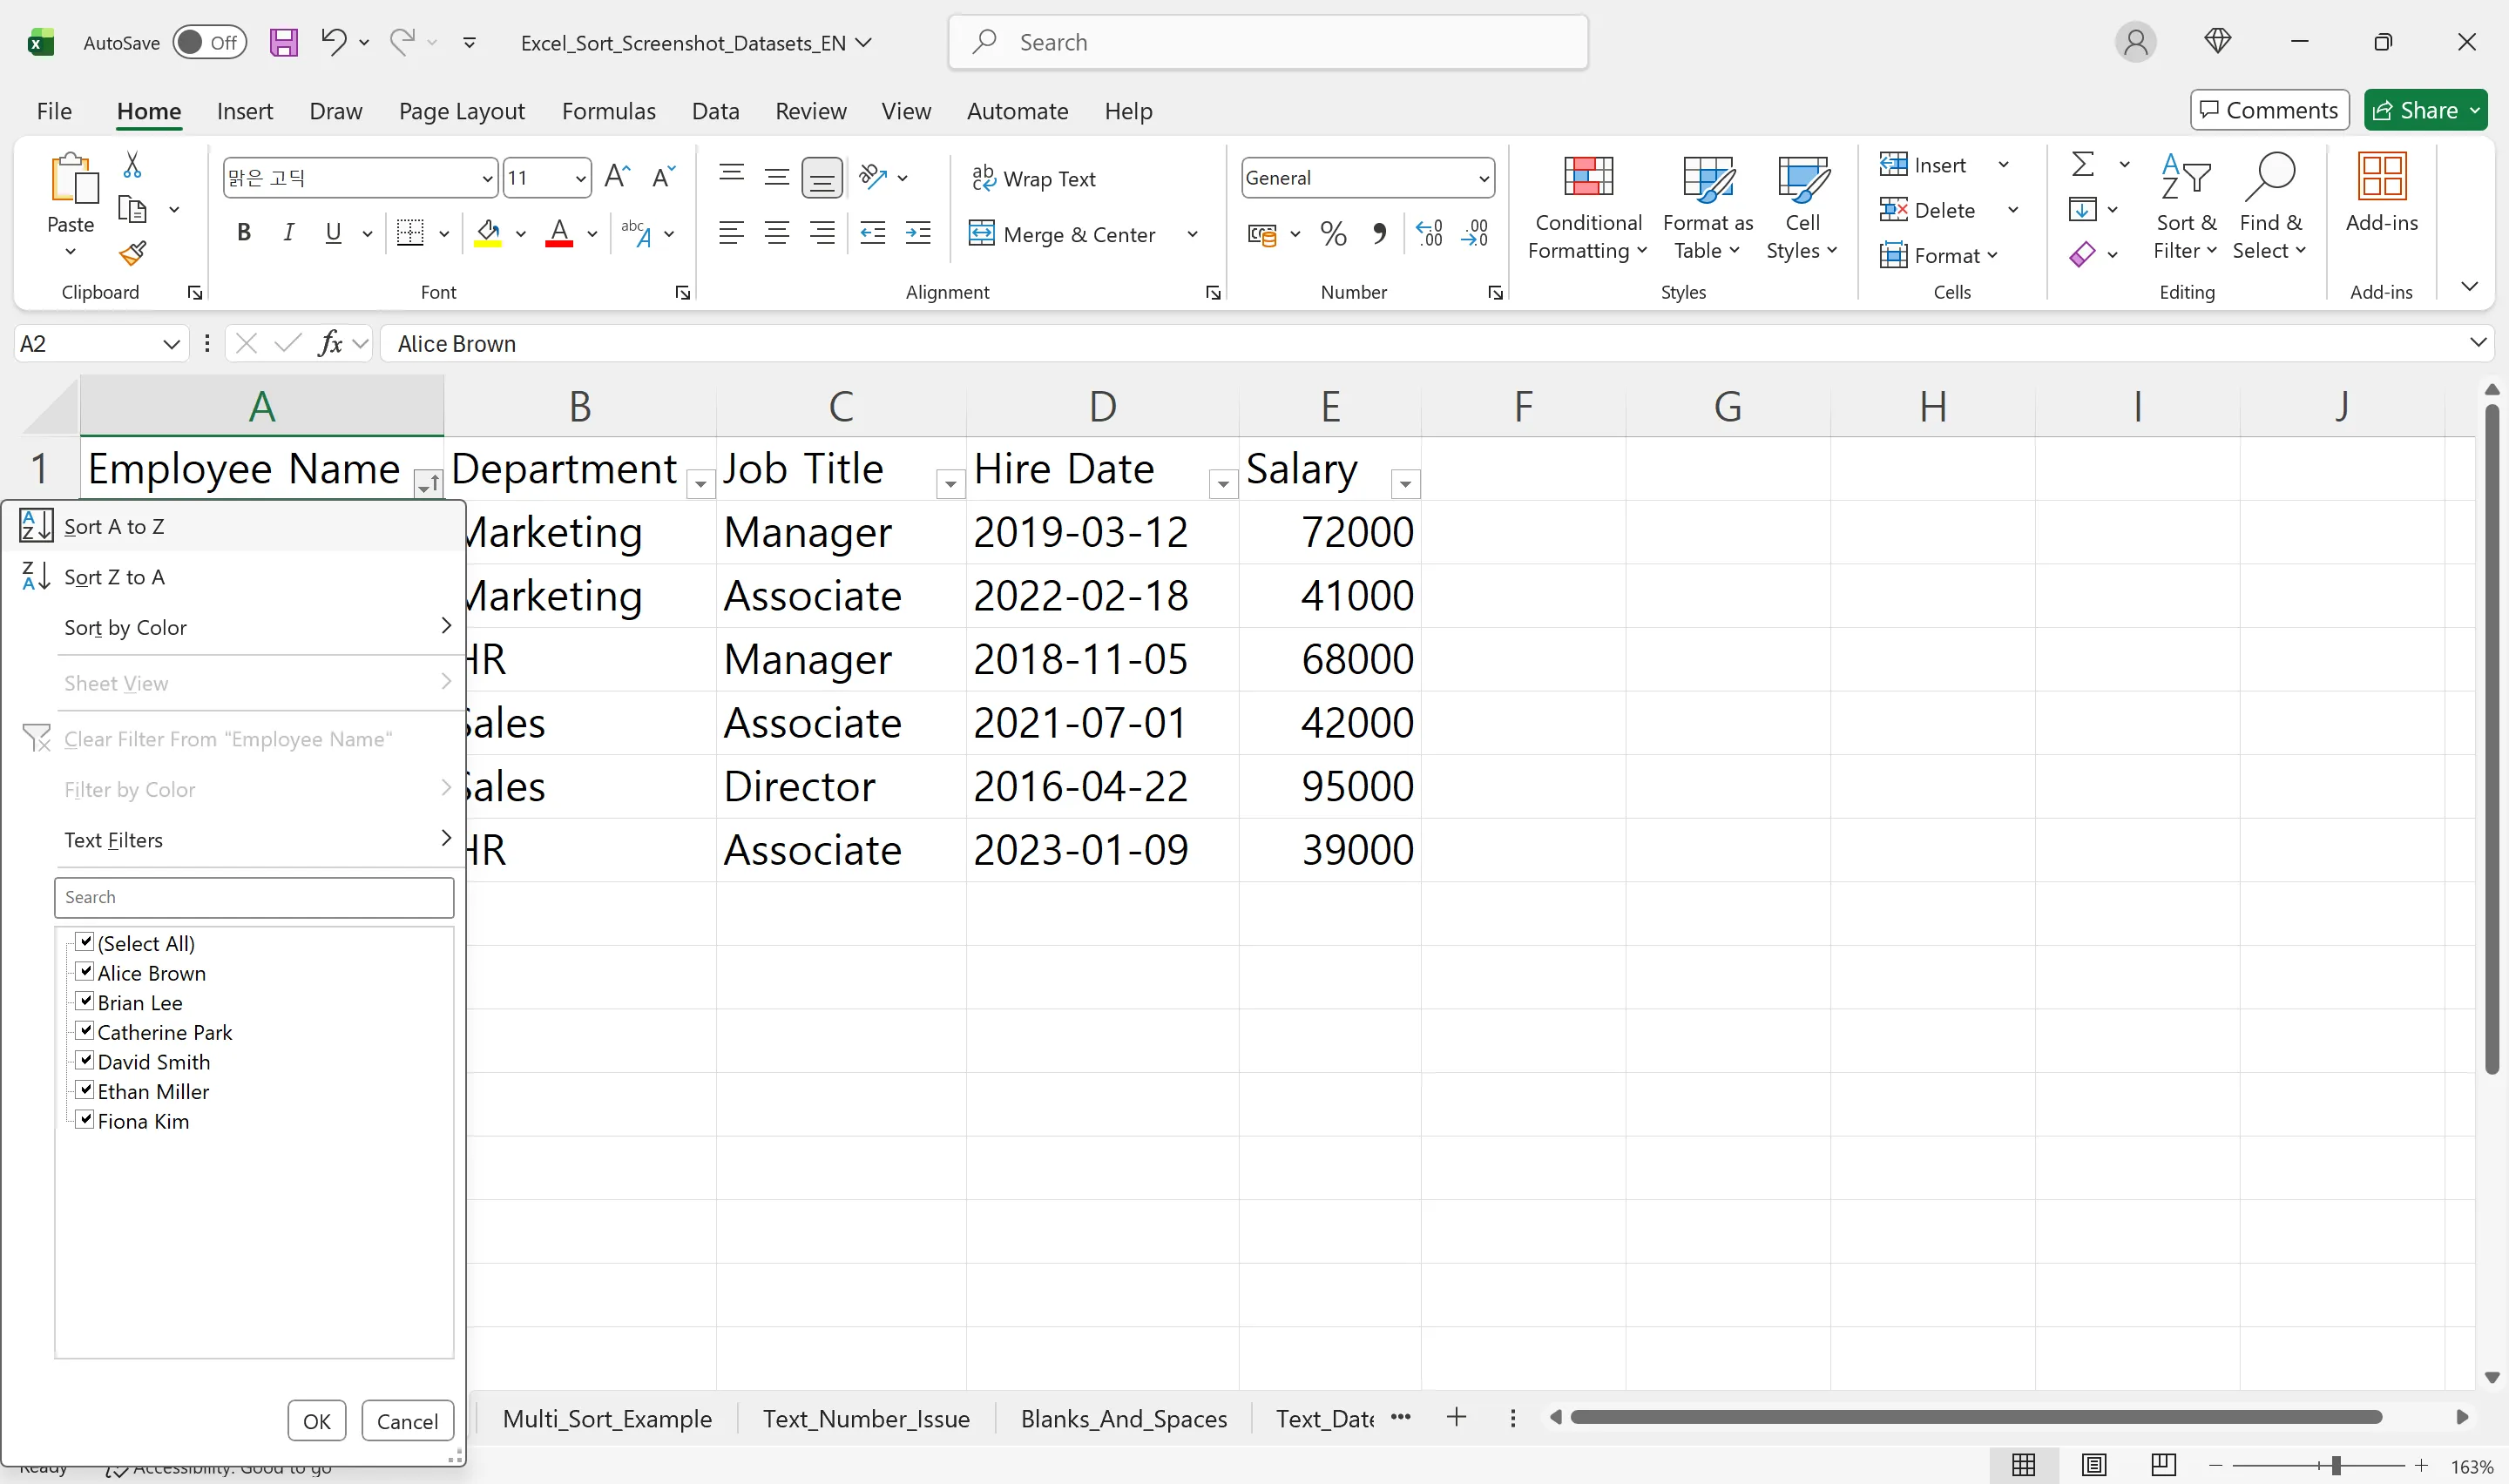Apply the Percent number style

pyautogui.click(x=1332, y=233)
